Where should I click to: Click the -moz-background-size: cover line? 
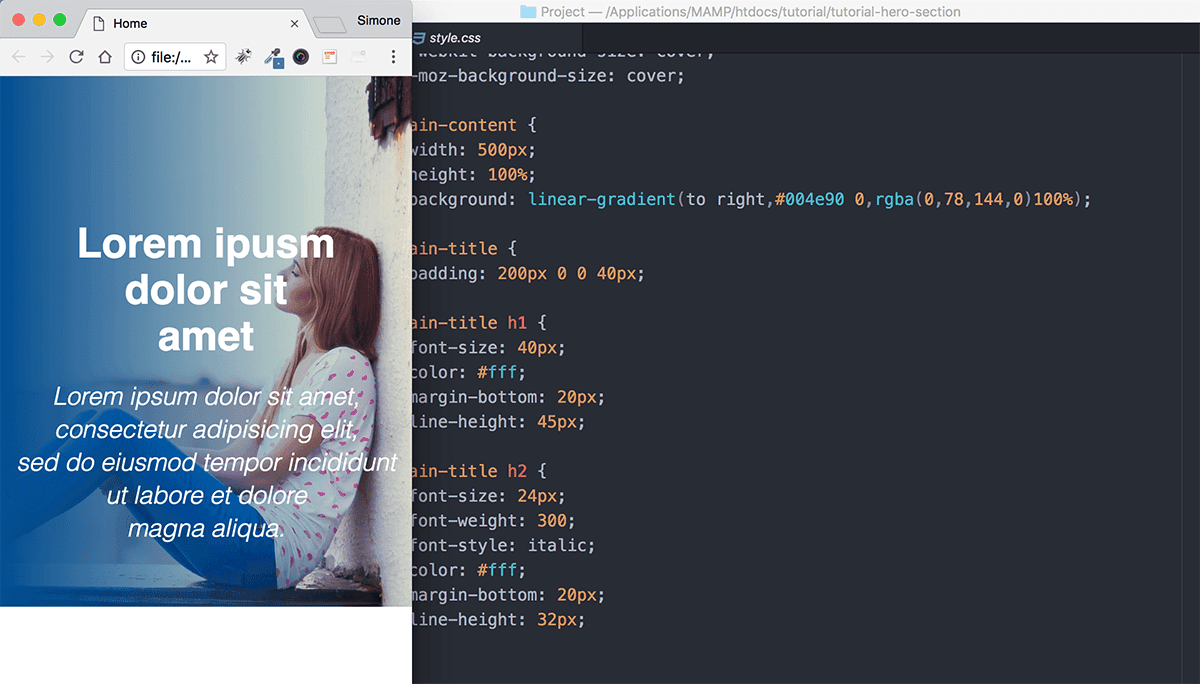(x=548, y=76)
